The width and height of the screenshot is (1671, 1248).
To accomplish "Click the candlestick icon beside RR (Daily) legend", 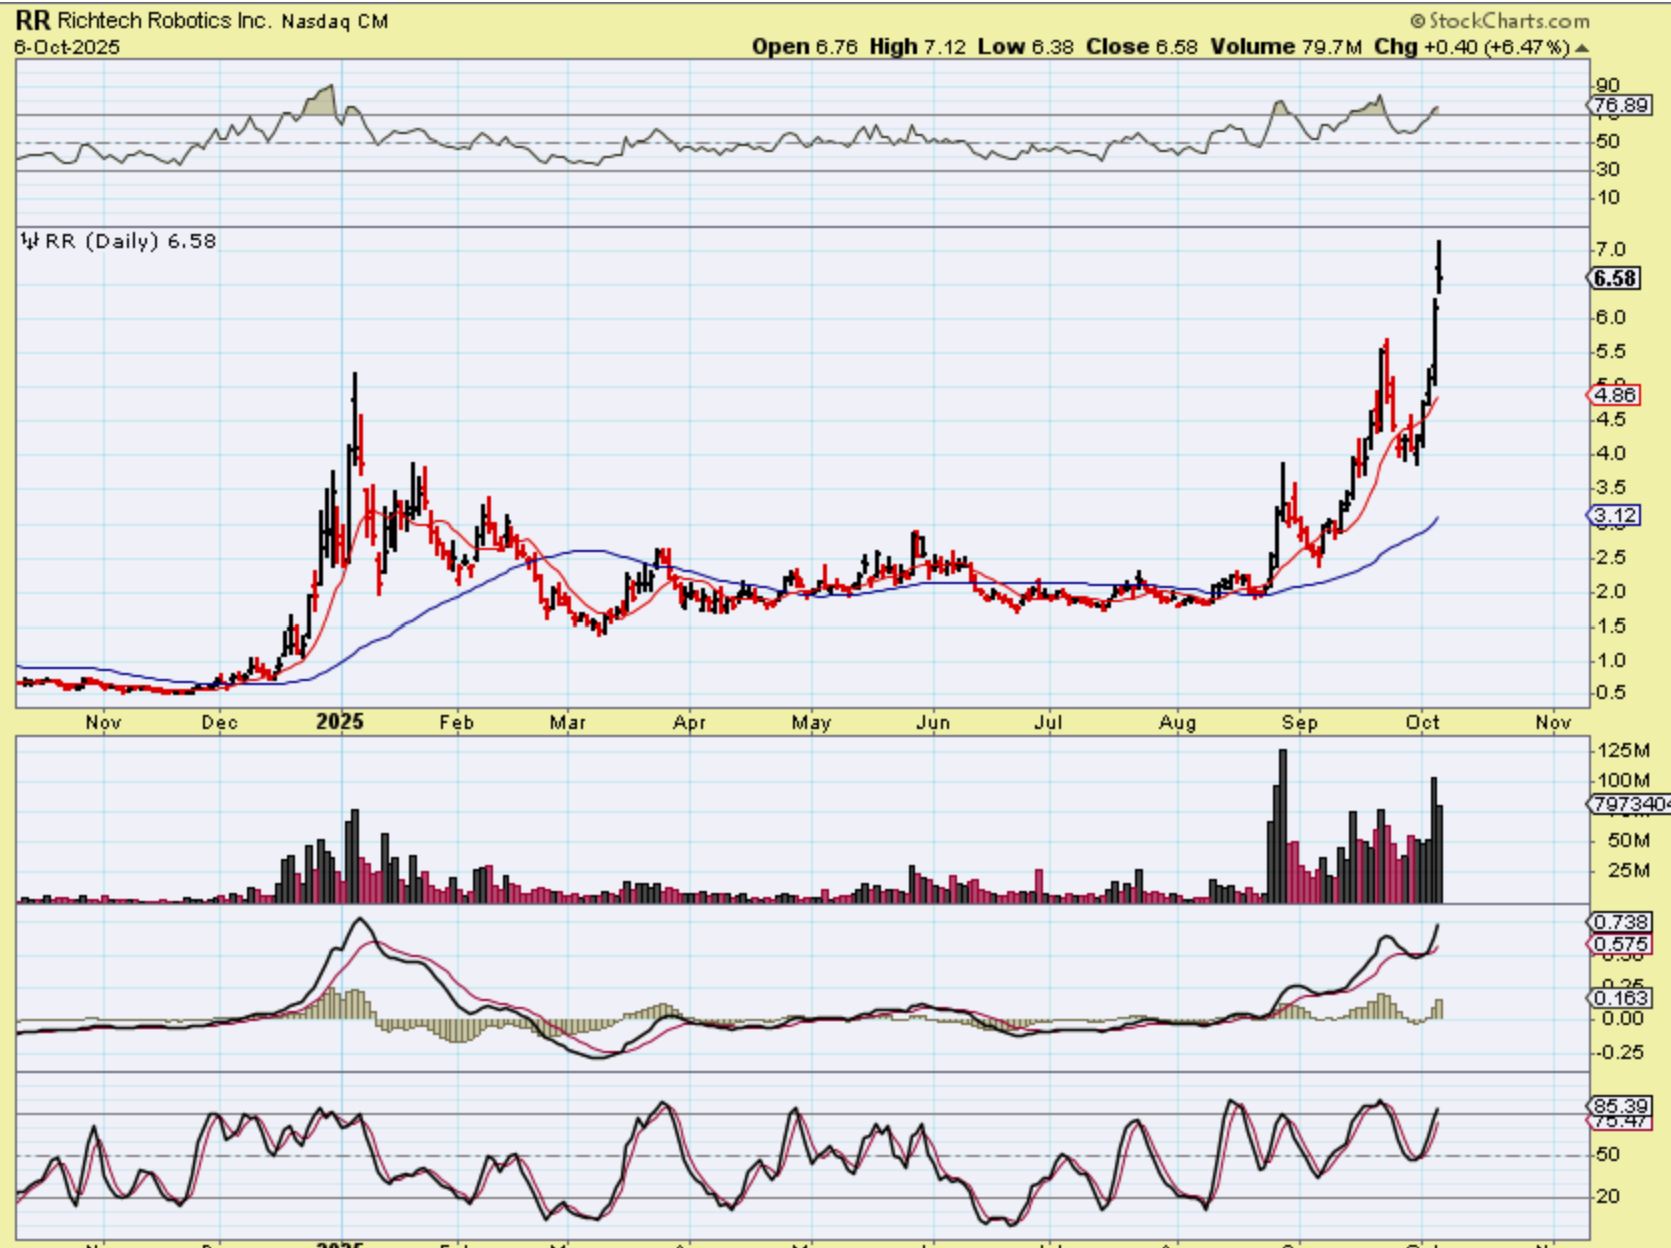I will [31, 241].
